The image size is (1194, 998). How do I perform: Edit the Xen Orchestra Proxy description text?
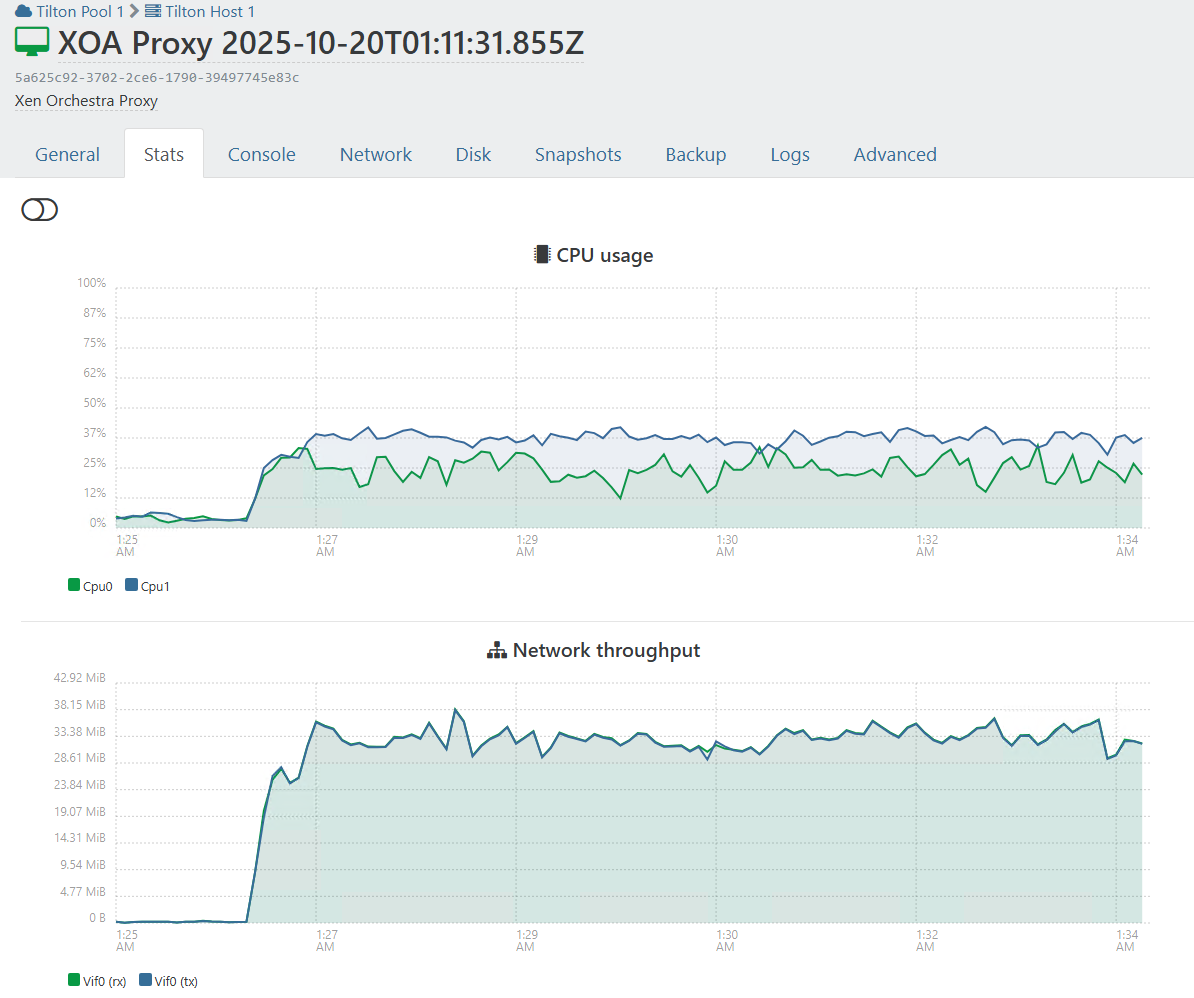click(86, 101)
